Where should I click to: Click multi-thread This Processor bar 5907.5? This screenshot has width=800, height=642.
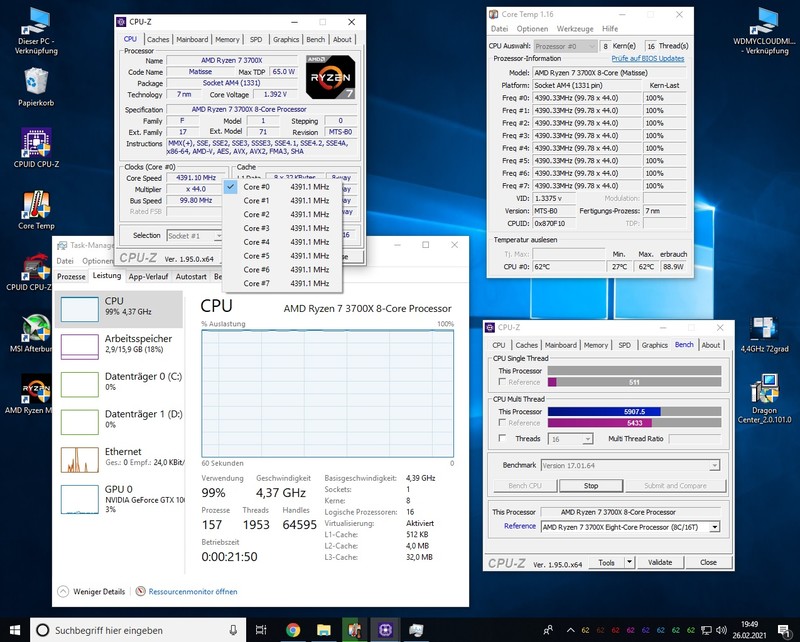[x=634, y=411]
